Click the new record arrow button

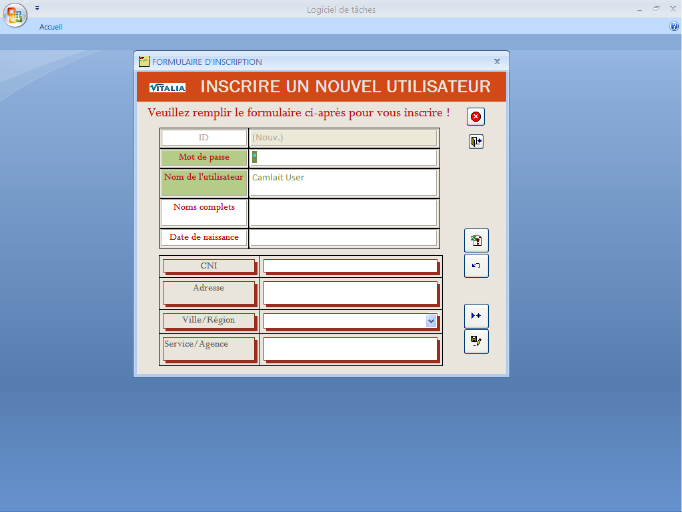[x=476, y=316]
